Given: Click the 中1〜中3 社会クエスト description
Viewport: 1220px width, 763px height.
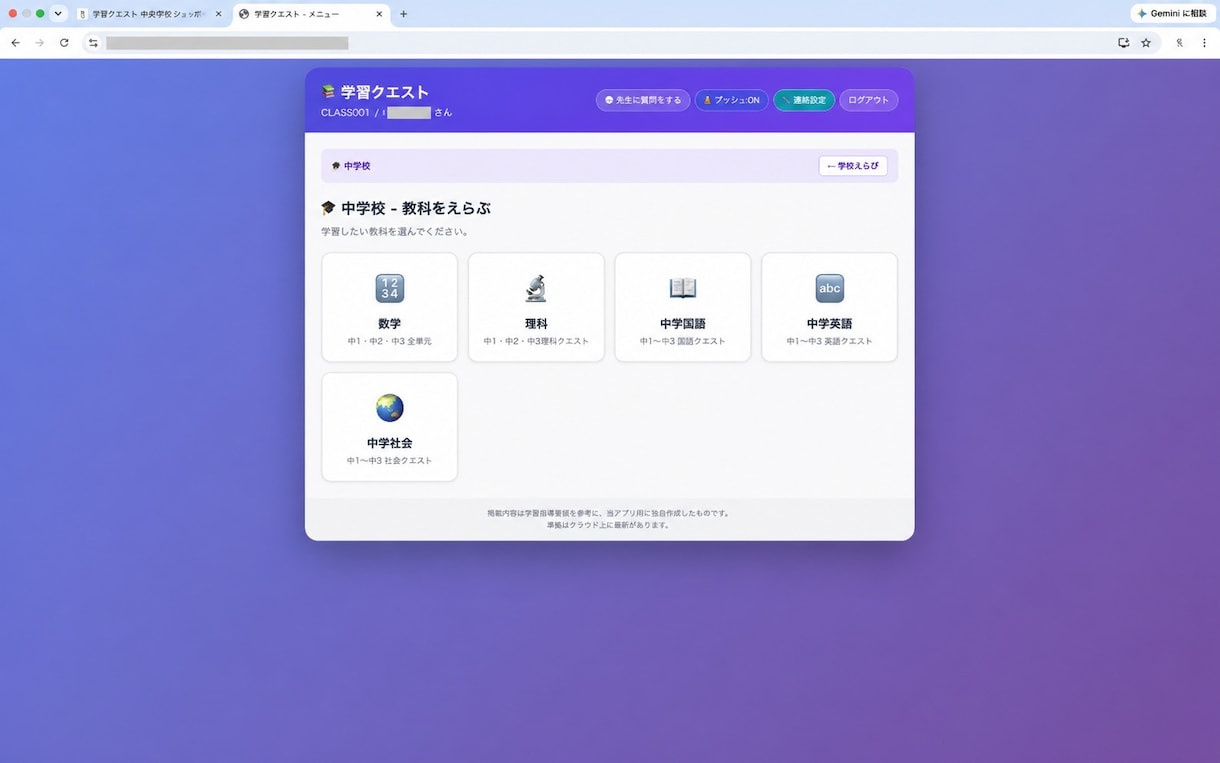Looking at the screenshot, I should [389, 461].
